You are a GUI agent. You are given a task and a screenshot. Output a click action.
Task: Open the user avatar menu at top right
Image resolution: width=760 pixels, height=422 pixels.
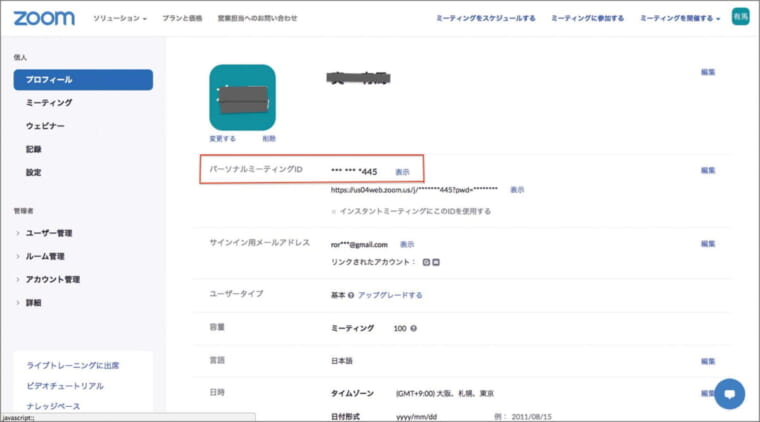[x=740, y=17]
